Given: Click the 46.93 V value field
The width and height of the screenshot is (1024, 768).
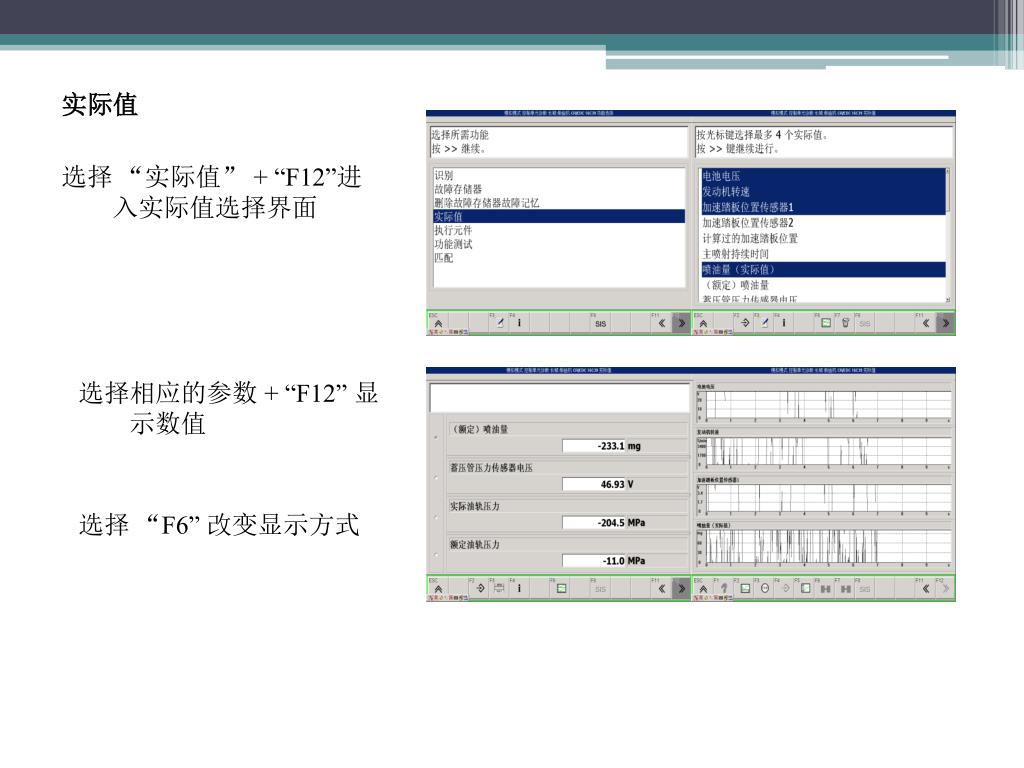Looking at the screenshot, I should [x=594, y=485].
